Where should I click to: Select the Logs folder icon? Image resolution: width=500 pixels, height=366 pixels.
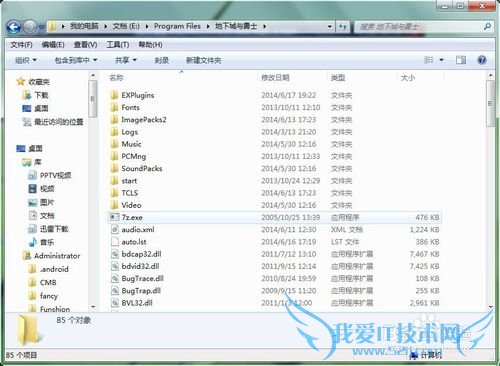[114, 132]
